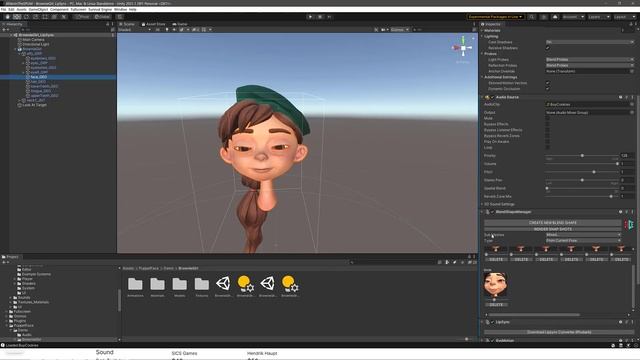This screenshot has width=640, height=360.
Task: Open the GameObject menu
Action: pyautogui.click(x=38, y=9)
